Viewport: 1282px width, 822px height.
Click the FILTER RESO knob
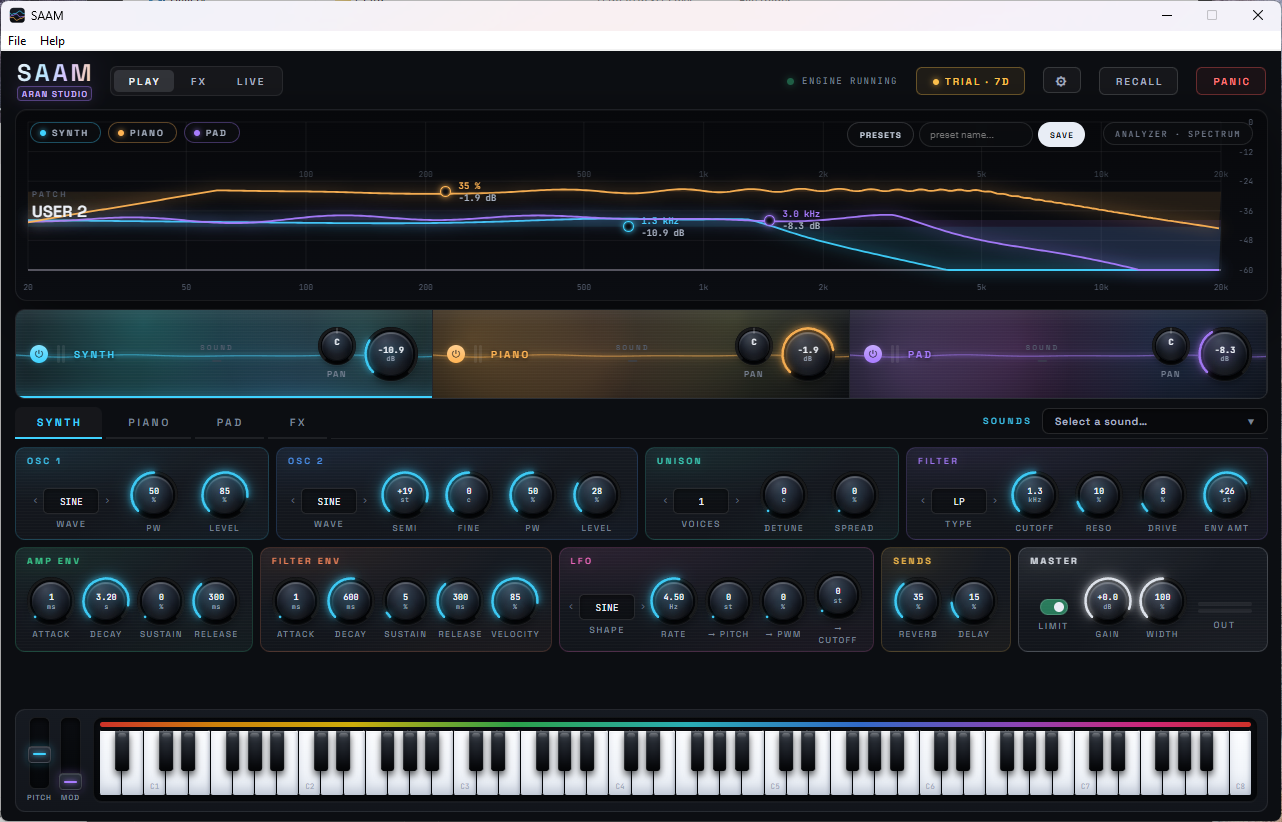1098,494
